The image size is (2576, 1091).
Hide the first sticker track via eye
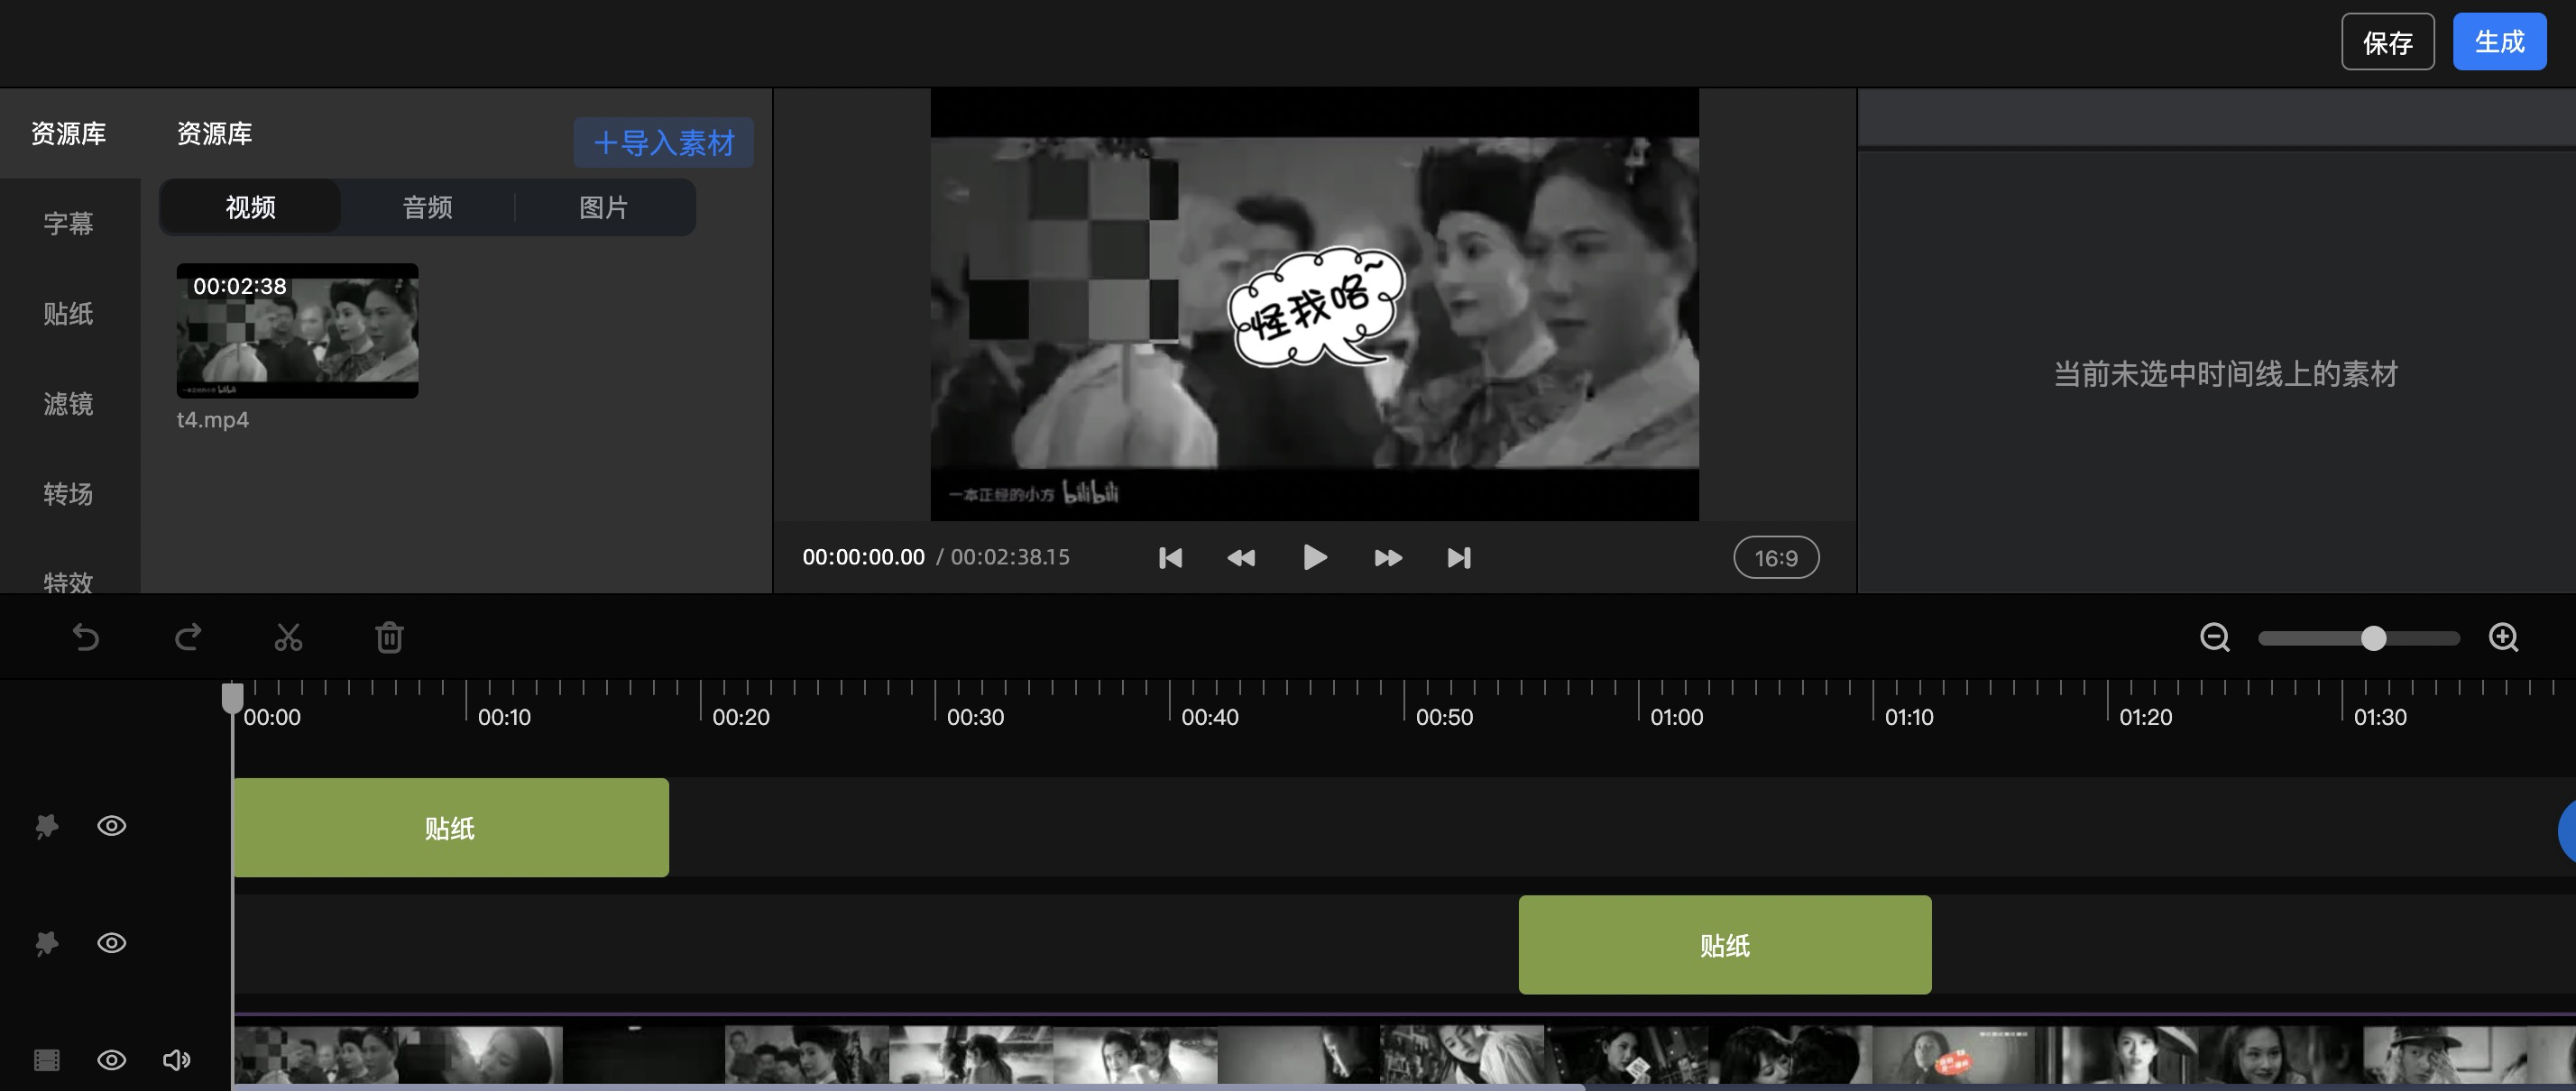click(x=111, y=826)
